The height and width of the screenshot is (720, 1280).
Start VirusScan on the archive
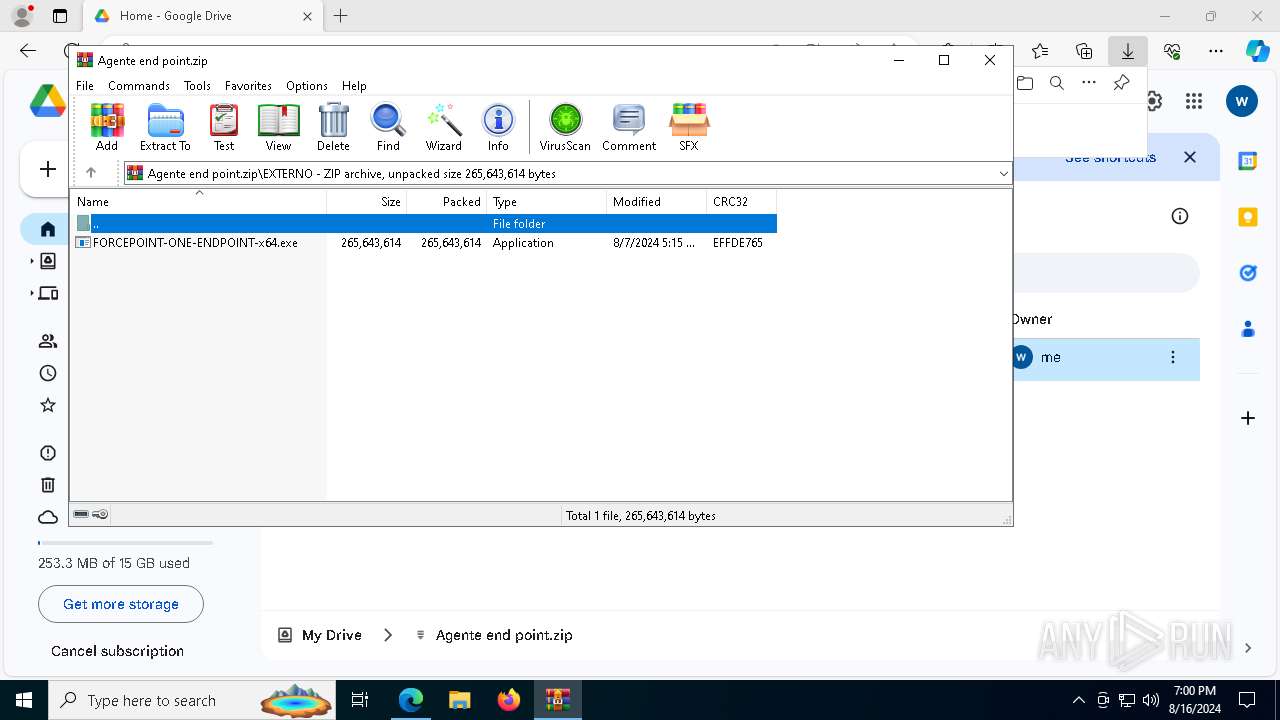pos(565,127)
